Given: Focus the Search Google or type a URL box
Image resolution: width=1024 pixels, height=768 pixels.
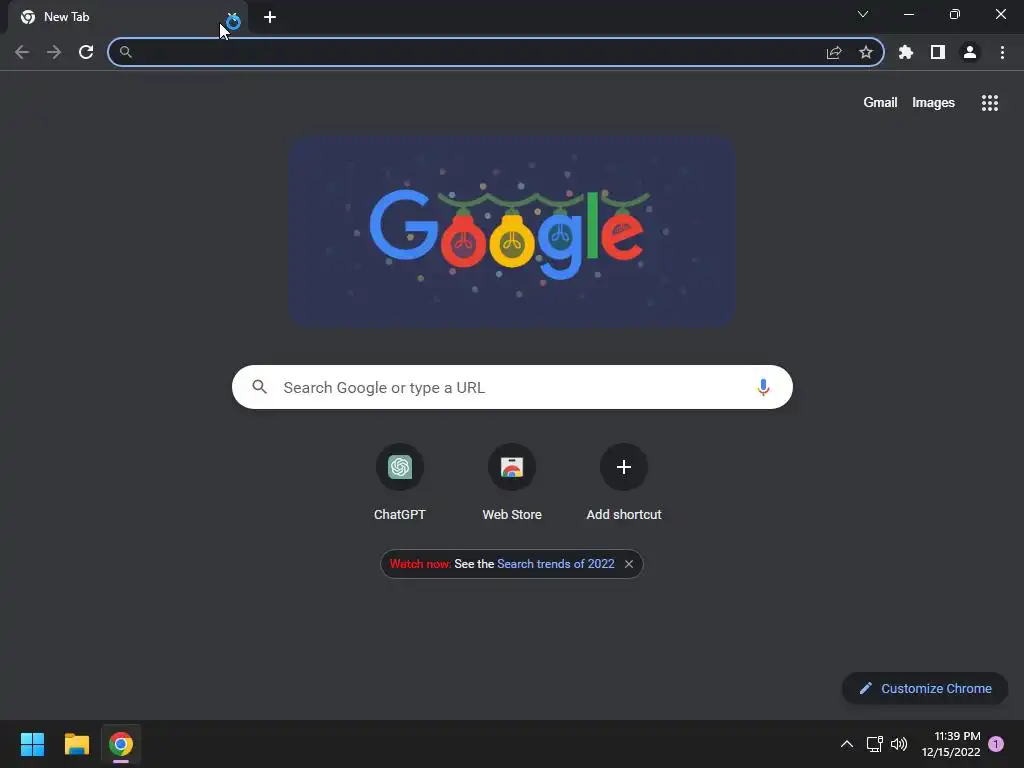Looking at the screenshot, I should coord(512,387).
